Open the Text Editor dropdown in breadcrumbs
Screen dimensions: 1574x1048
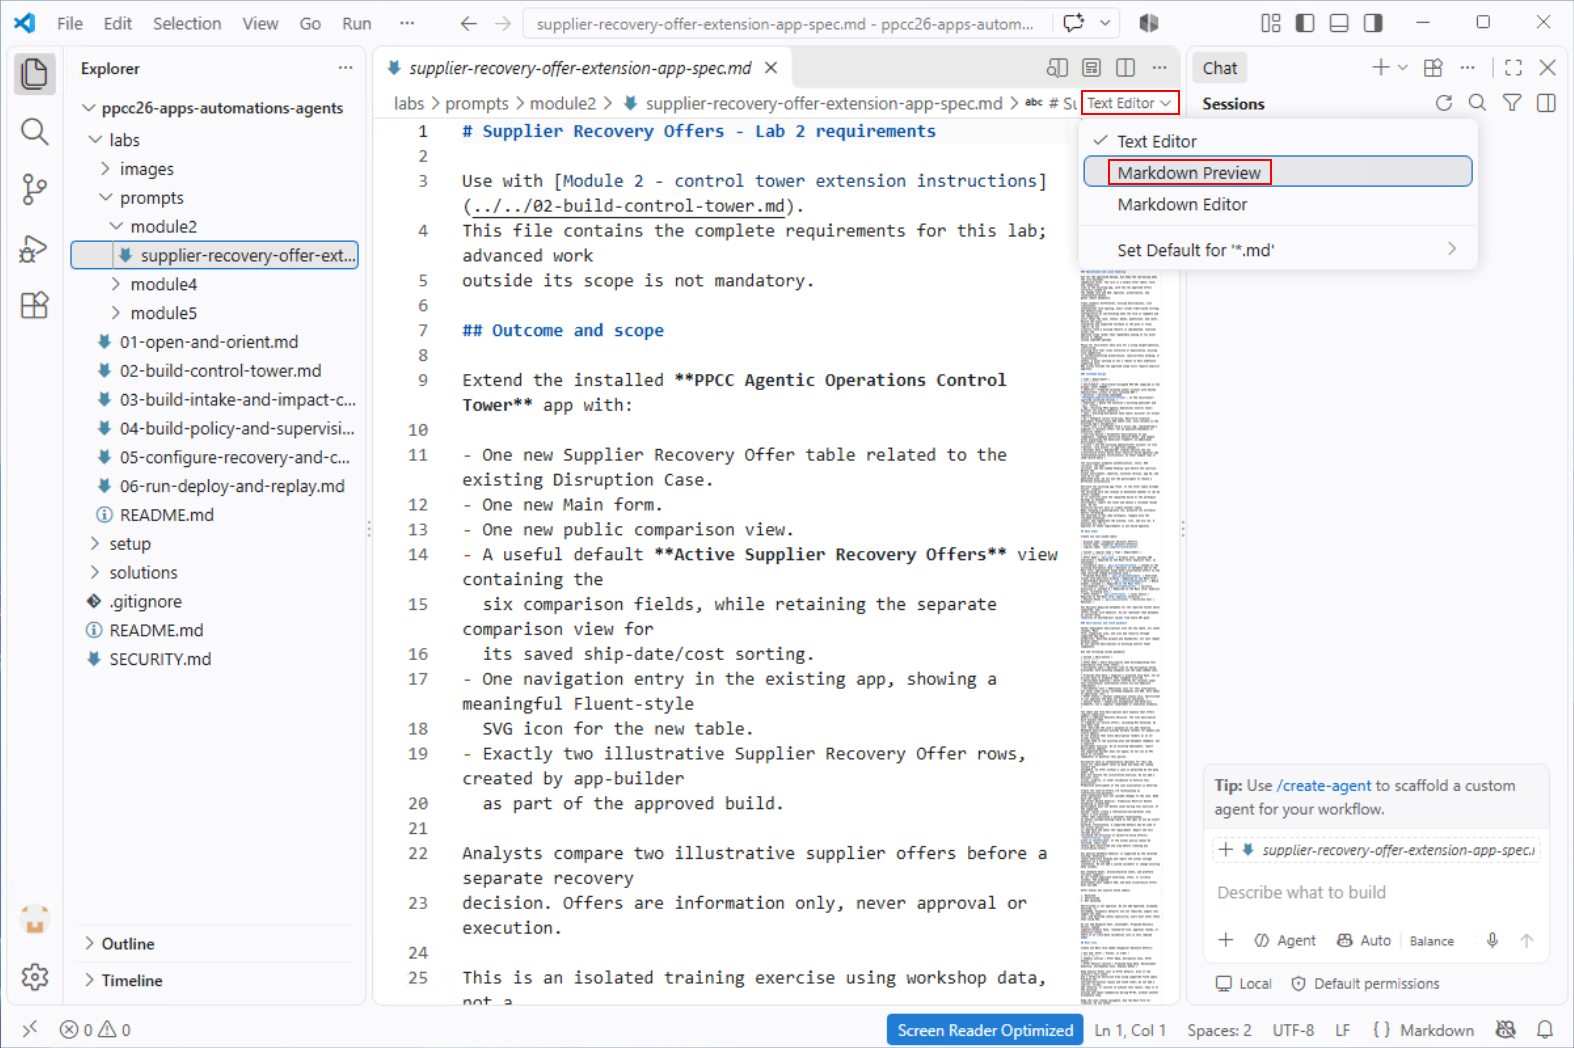(1131, 103)
